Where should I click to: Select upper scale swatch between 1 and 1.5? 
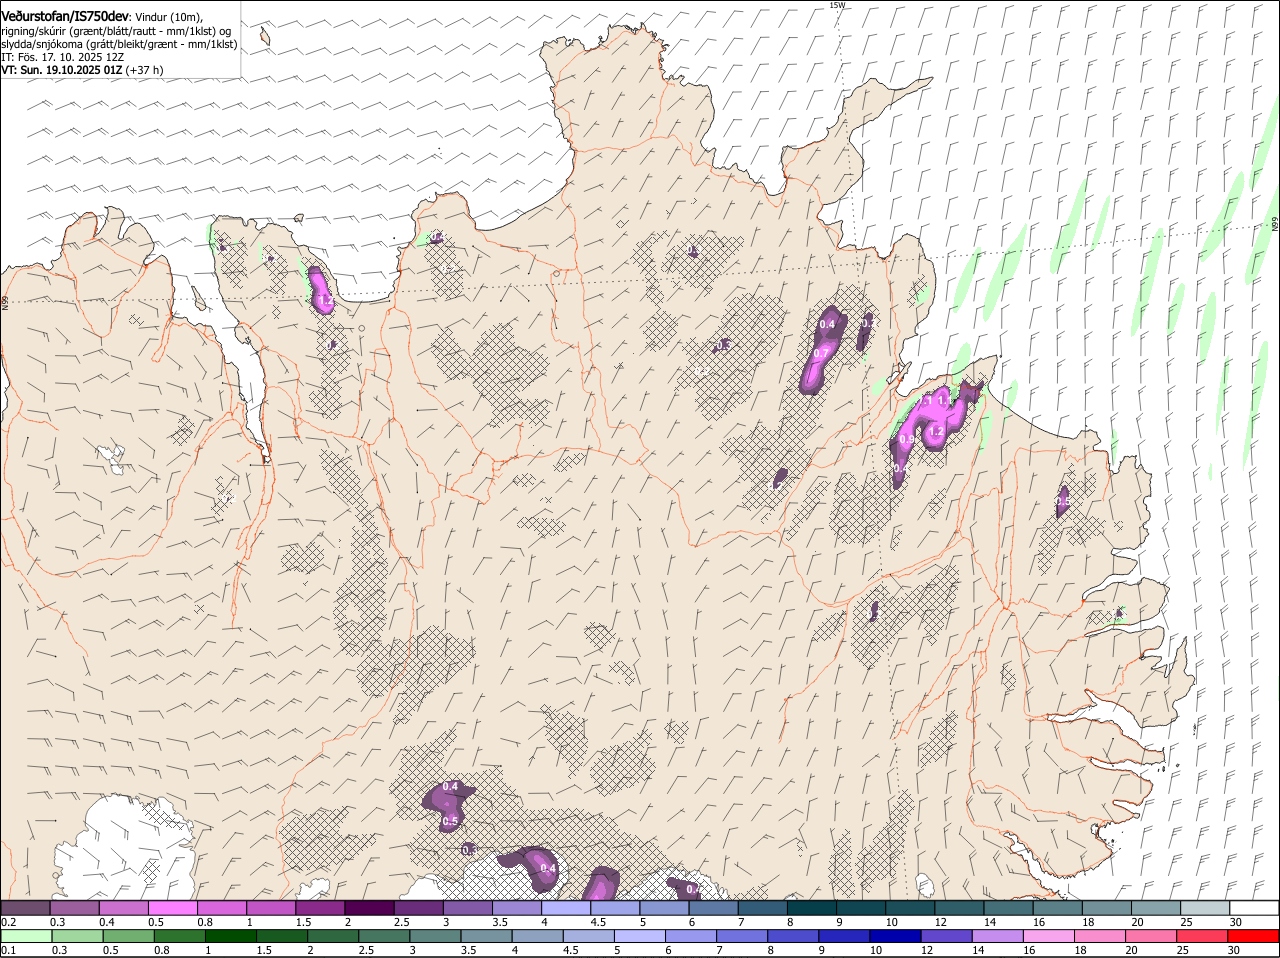[x=271, y=907]
